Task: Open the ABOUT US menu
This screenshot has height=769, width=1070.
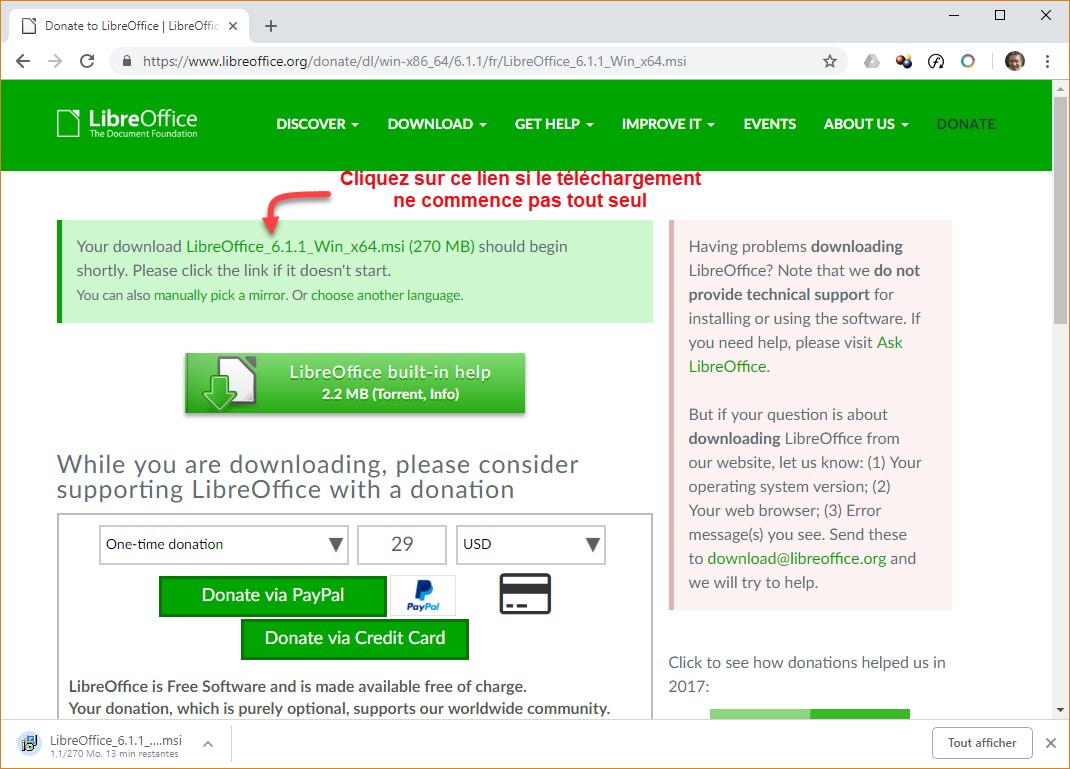Action: pos(866,124)
